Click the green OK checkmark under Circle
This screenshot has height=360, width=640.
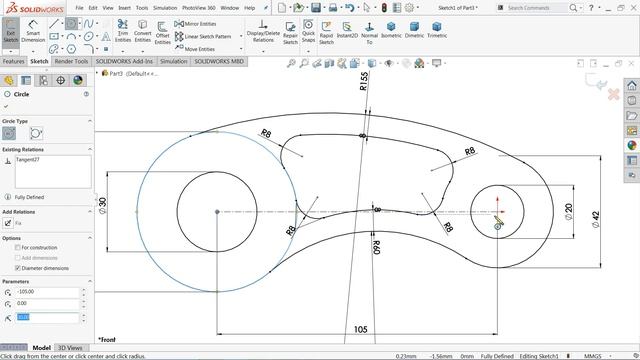click(x=6, y=107)
